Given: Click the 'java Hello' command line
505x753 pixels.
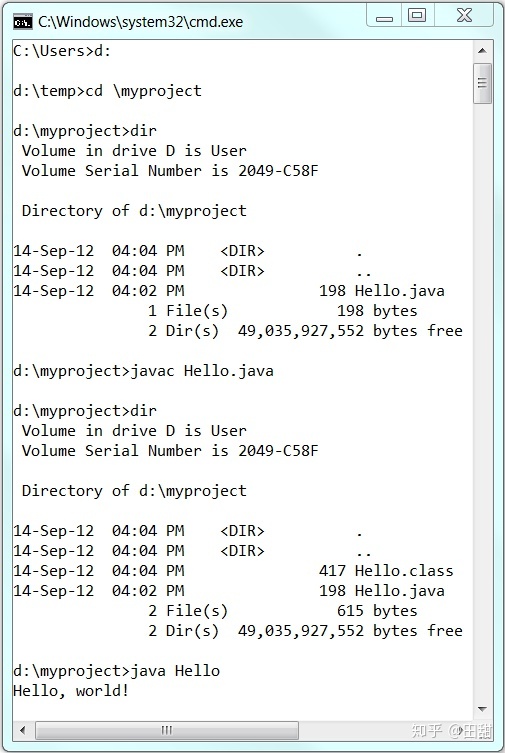Looking at the screenshot, I should [116, 671].
